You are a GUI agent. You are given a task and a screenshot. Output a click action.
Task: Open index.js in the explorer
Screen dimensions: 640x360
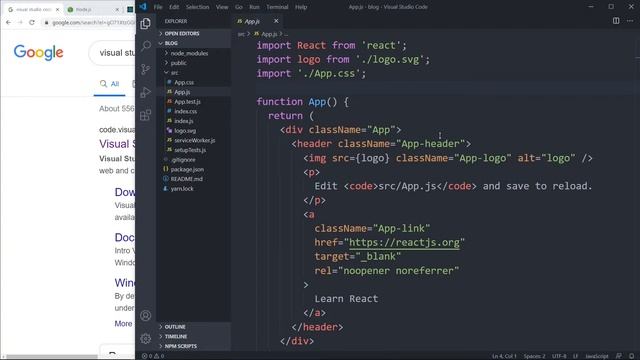[193, 121]
